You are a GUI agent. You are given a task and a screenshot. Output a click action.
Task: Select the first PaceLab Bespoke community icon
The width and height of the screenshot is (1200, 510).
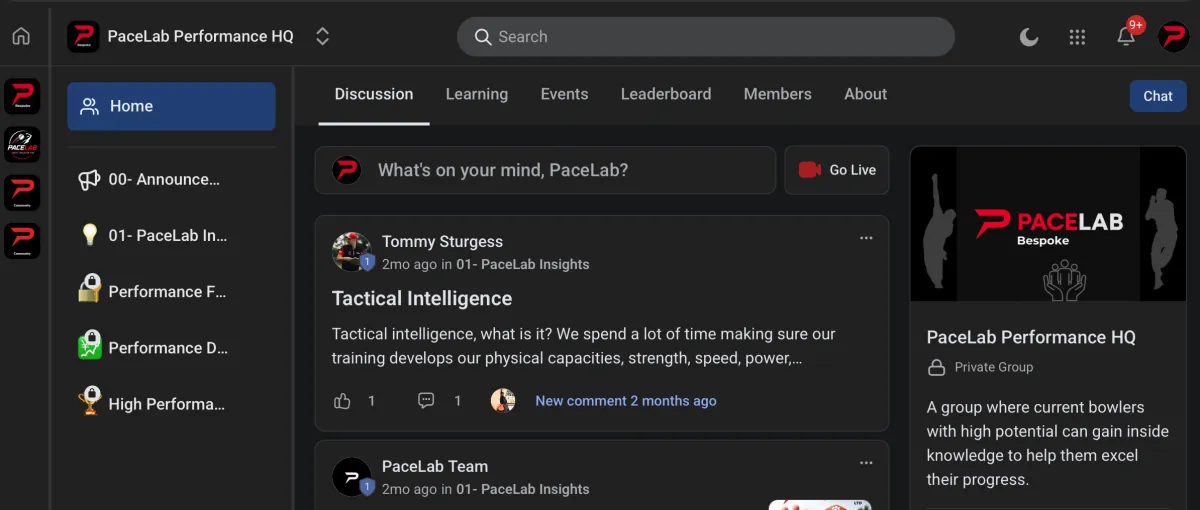[x=22, y=96]
